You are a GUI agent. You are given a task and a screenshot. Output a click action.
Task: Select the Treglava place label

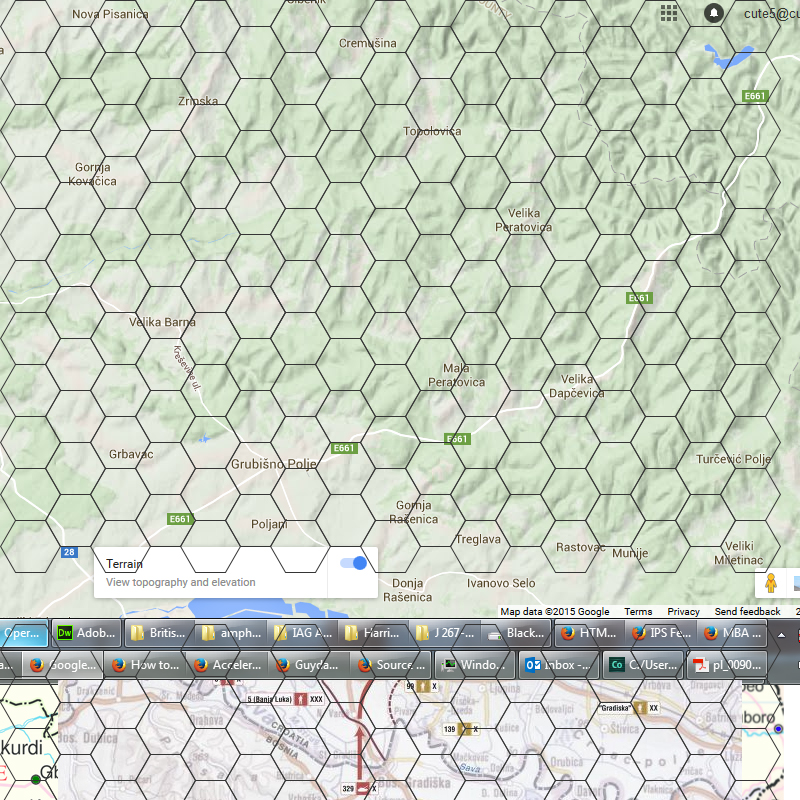(x=478, y=539)
